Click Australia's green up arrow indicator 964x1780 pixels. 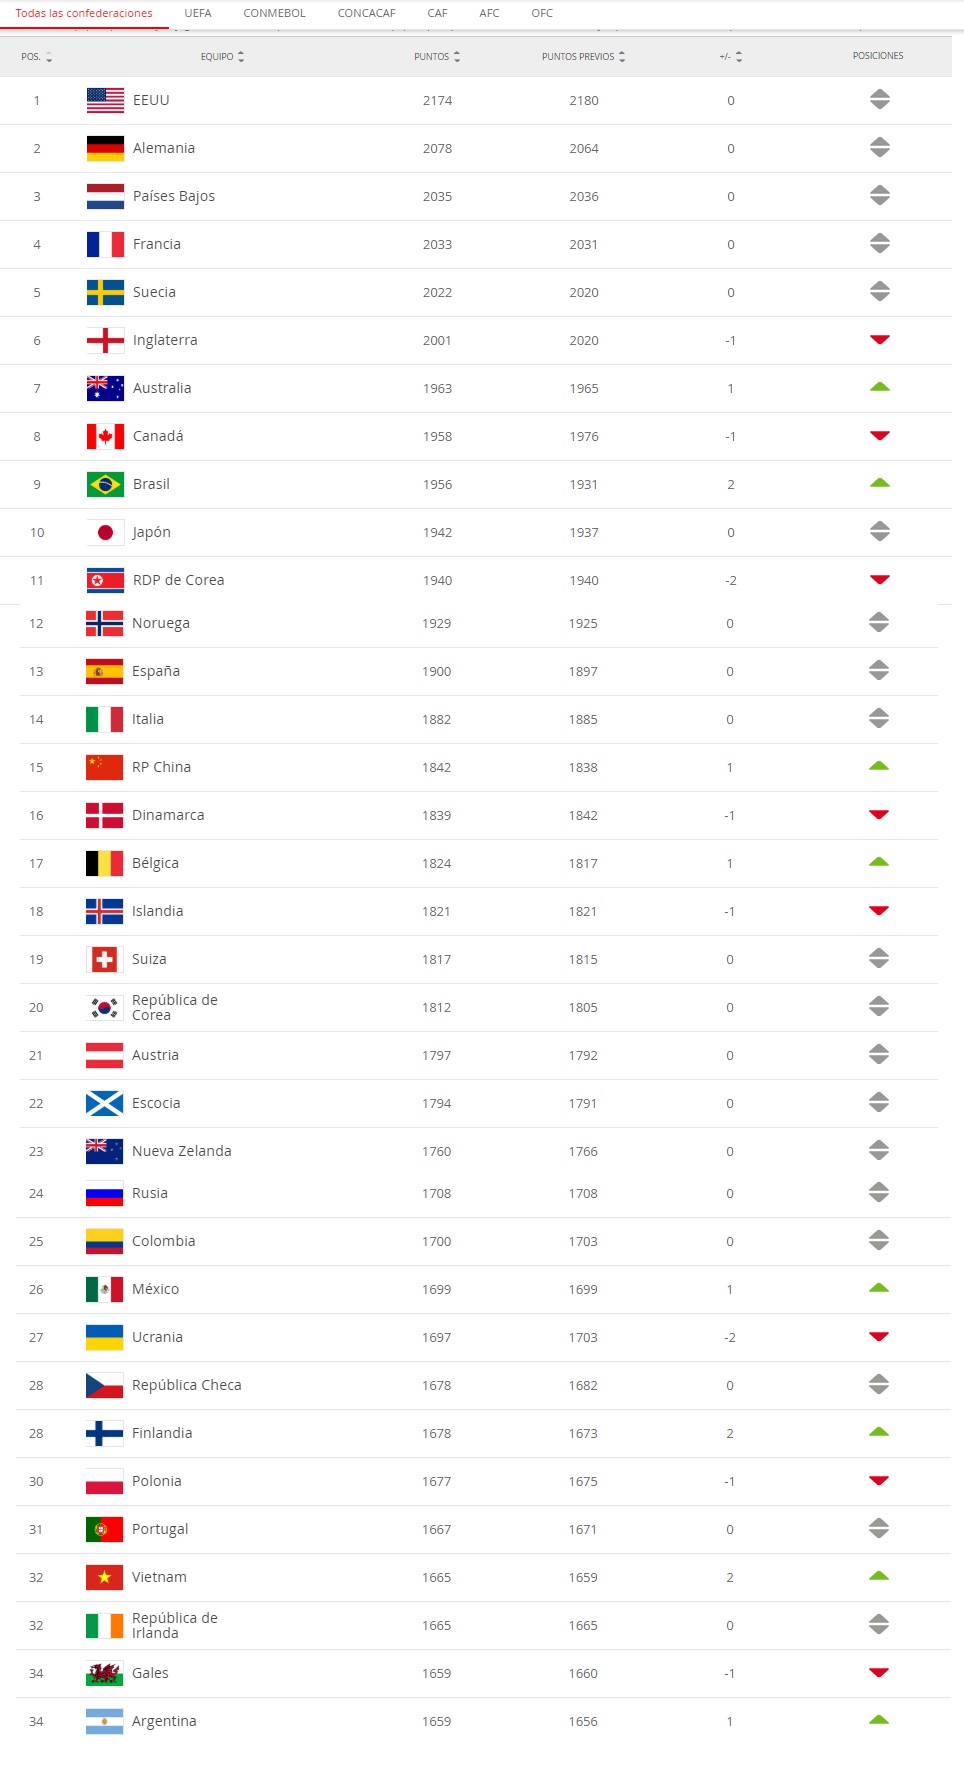point(879,387)
